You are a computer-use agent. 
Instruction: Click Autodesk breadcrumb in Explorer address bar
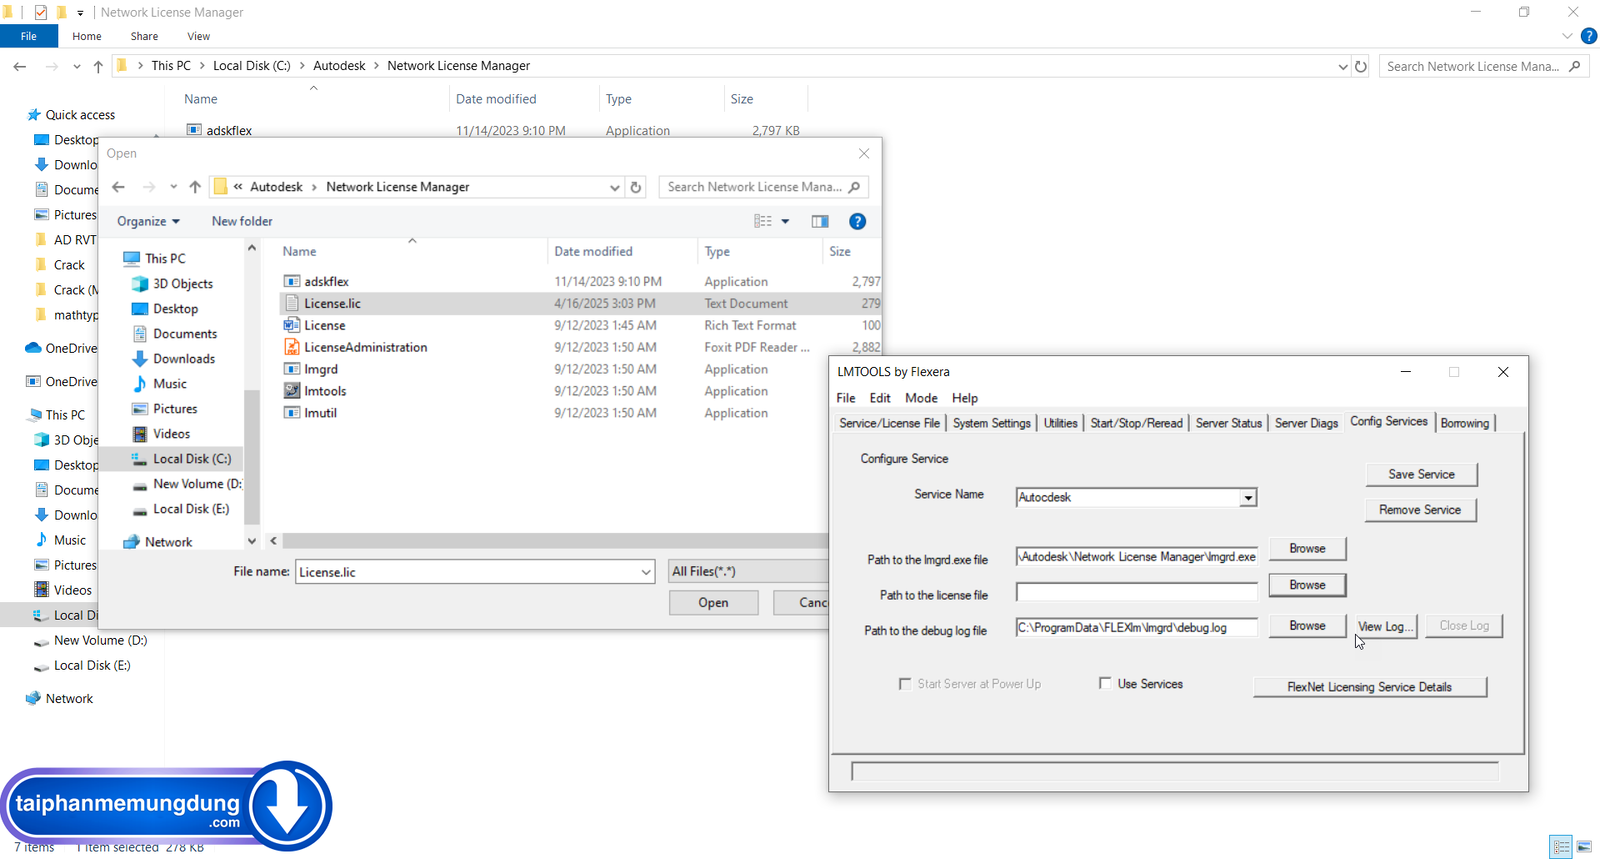click(339, 66)
